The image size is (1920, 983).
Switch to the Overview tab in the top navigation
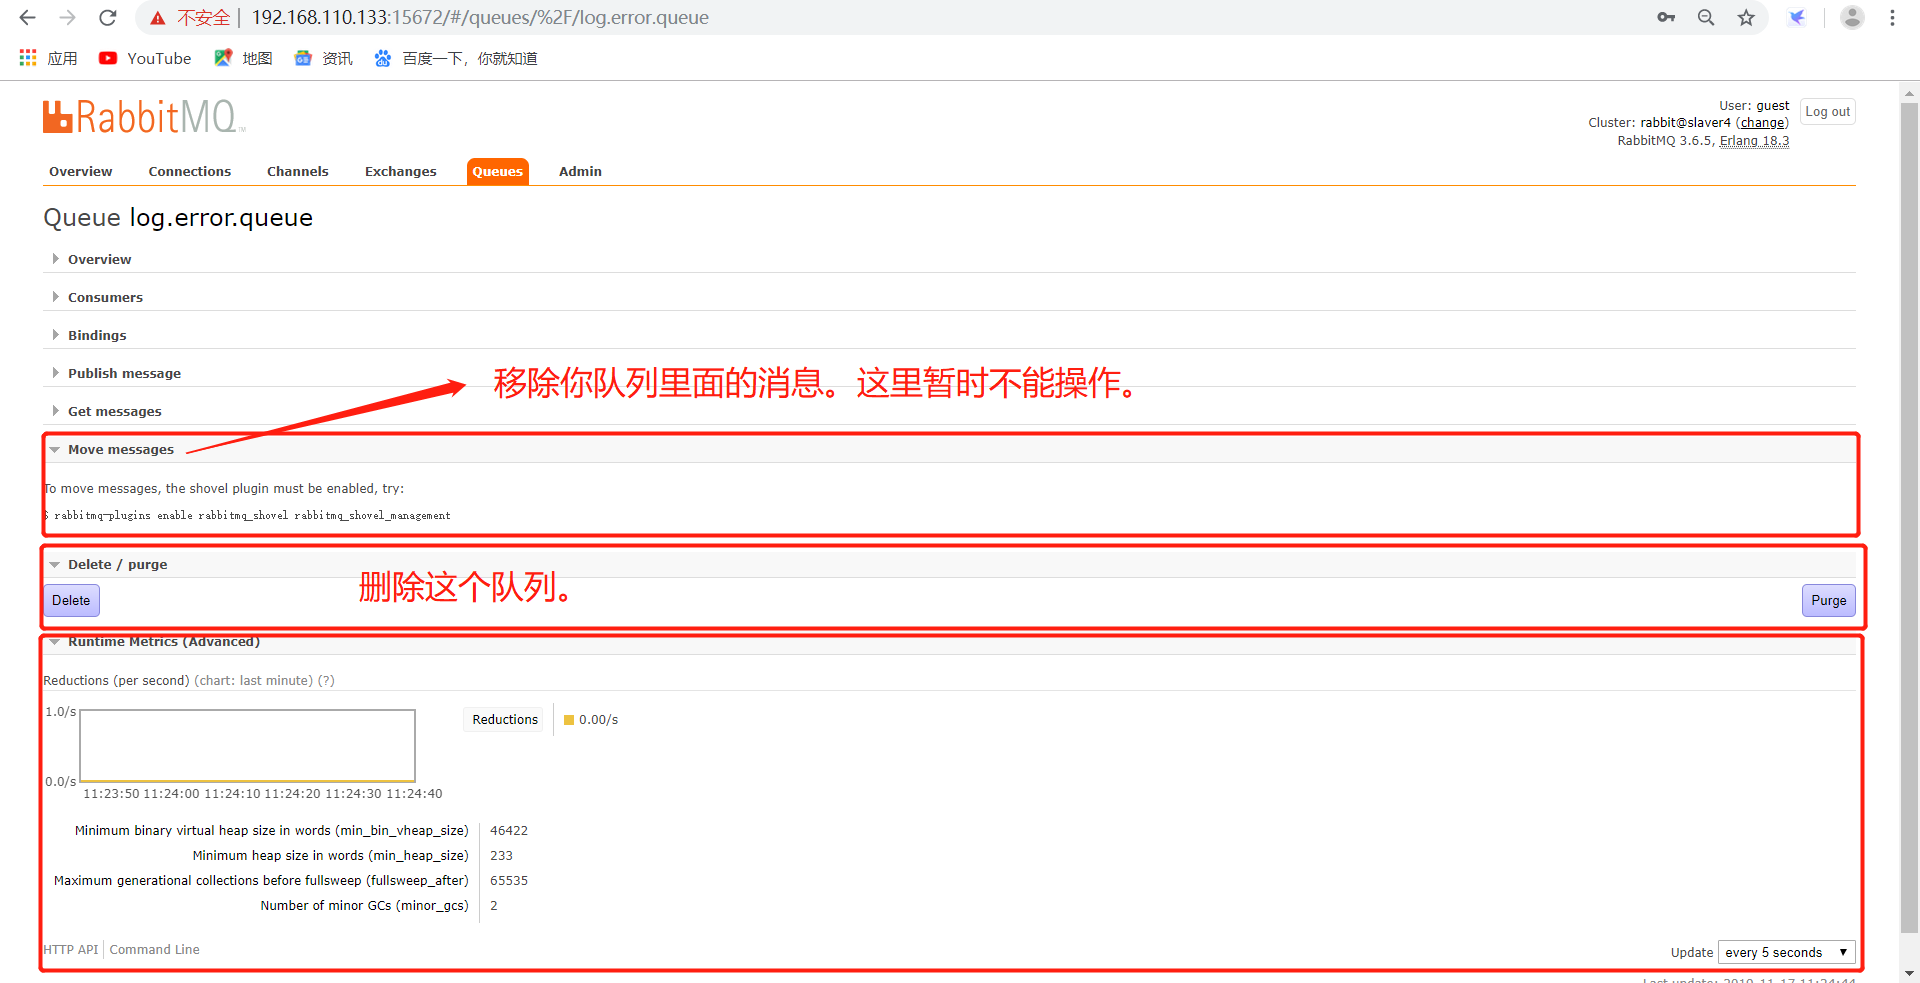click(81, 172)
